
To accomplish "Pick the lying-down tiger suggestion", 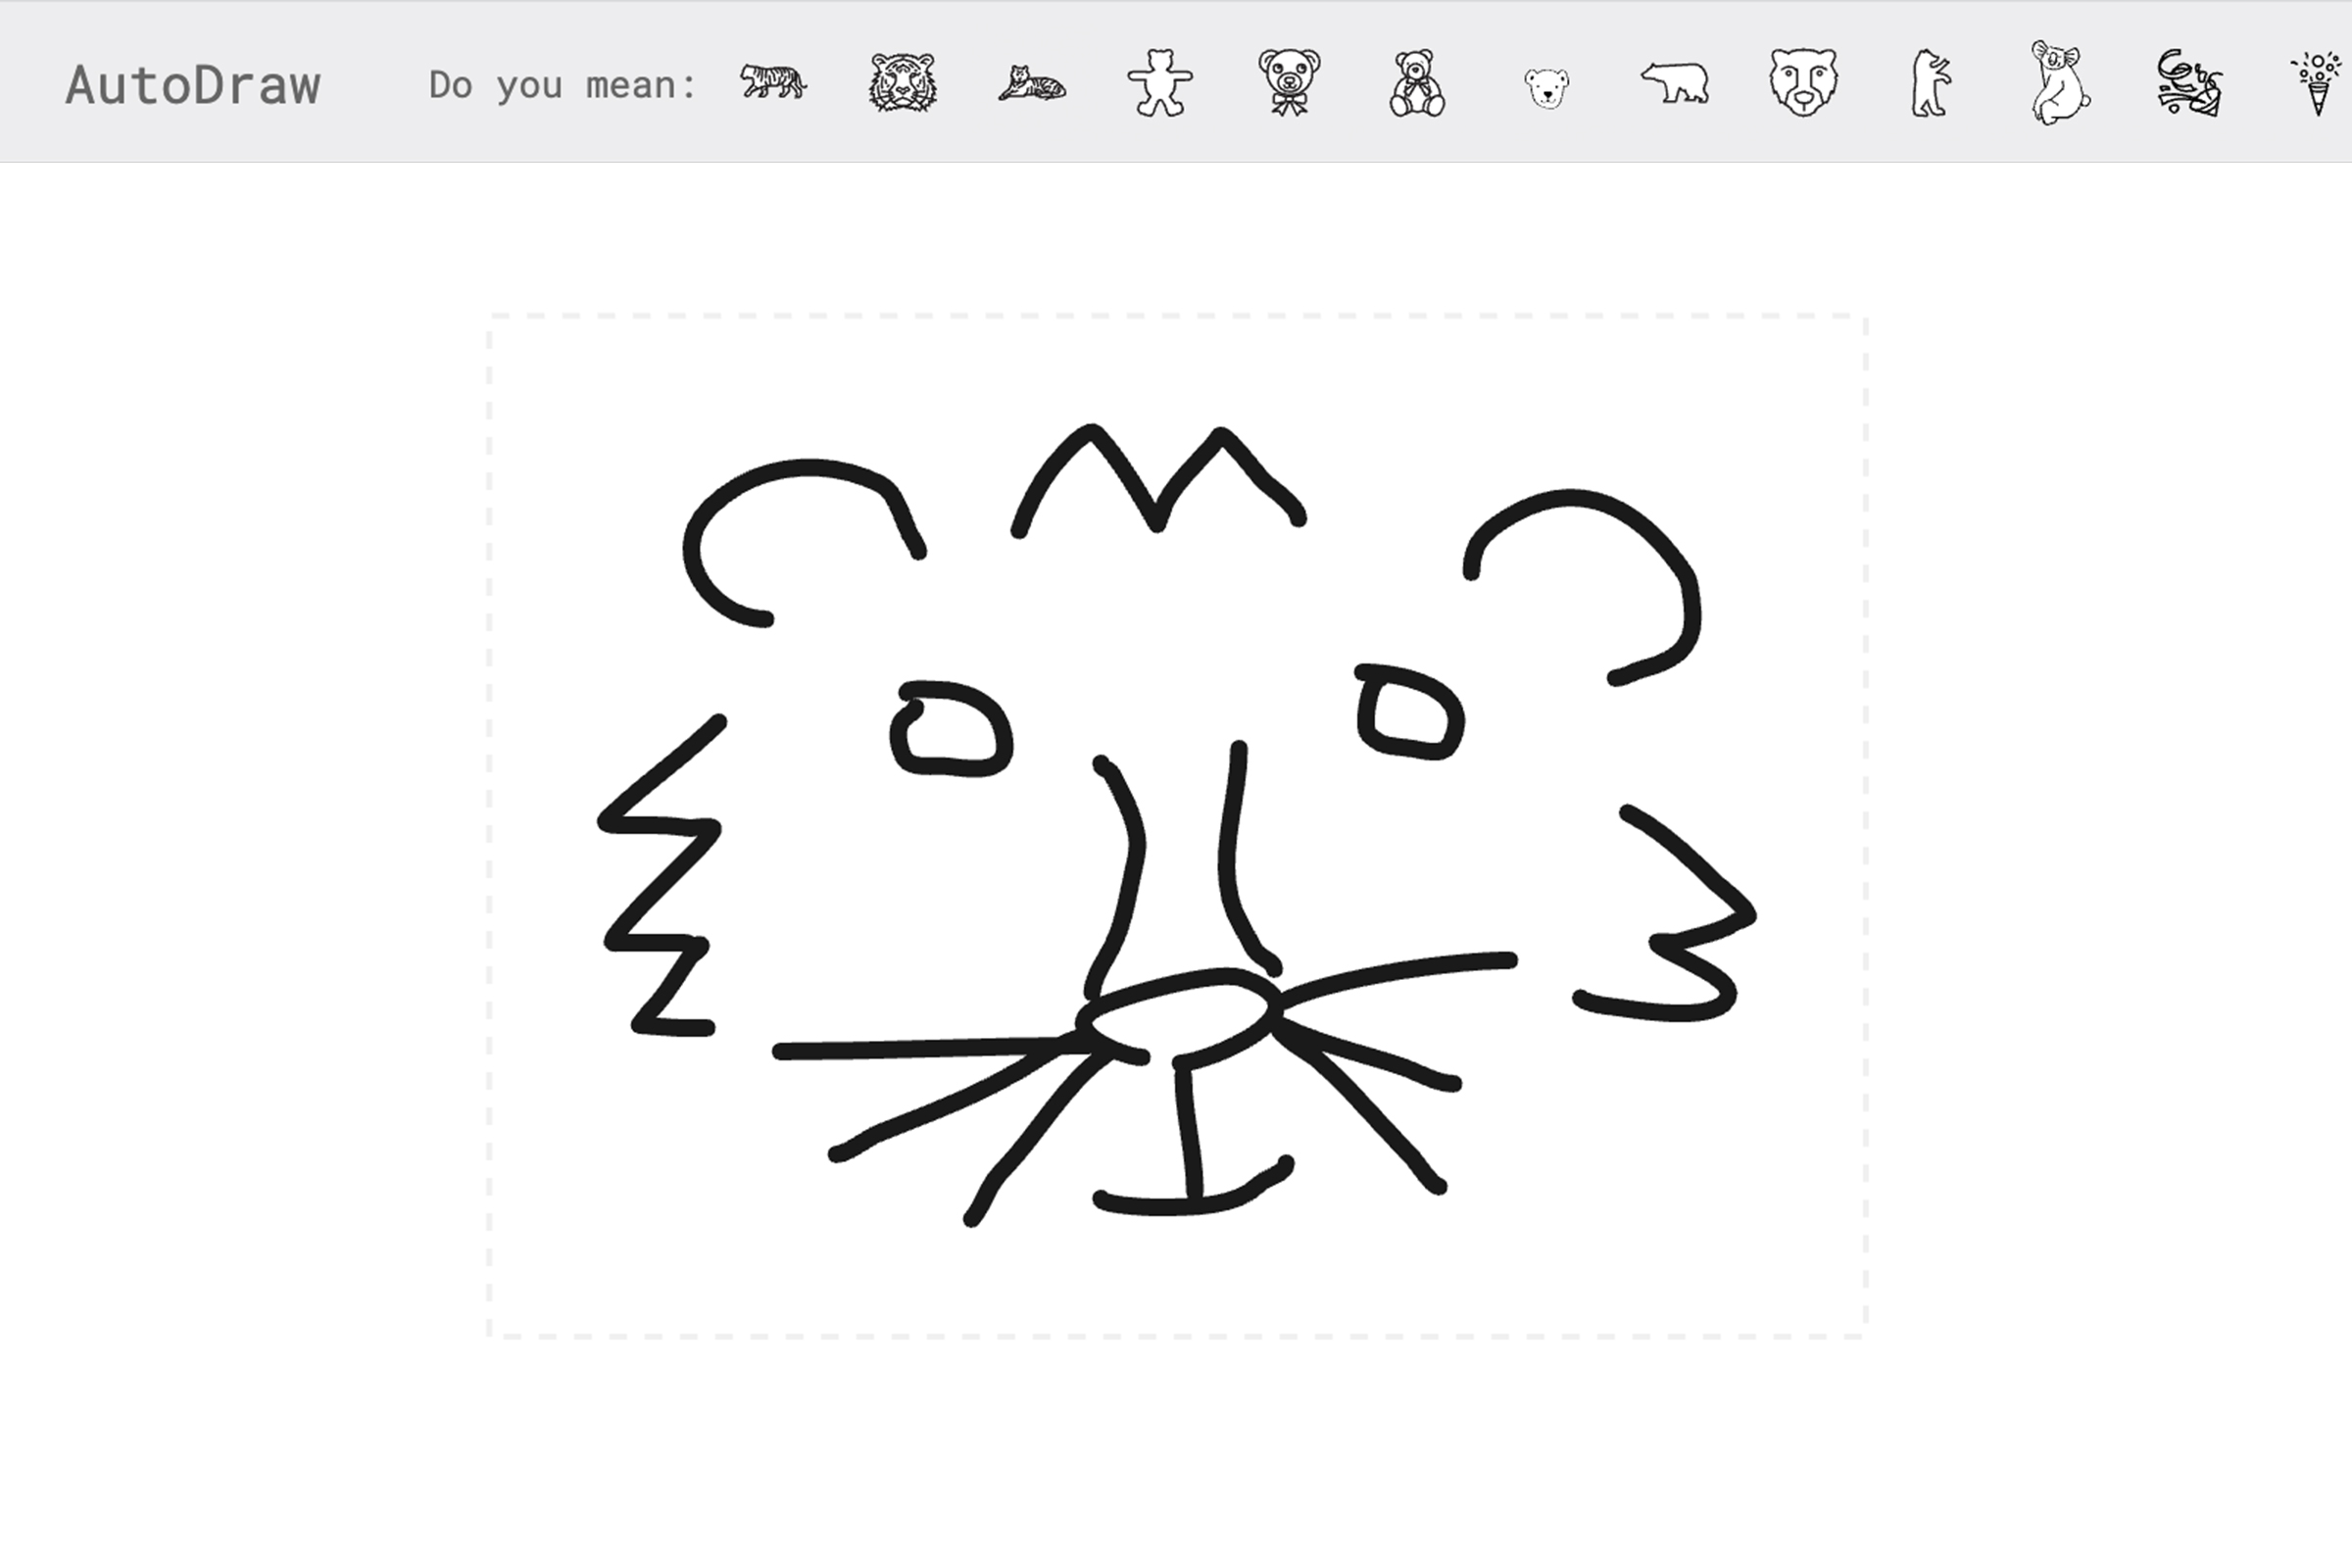I will coord(1031,84).
